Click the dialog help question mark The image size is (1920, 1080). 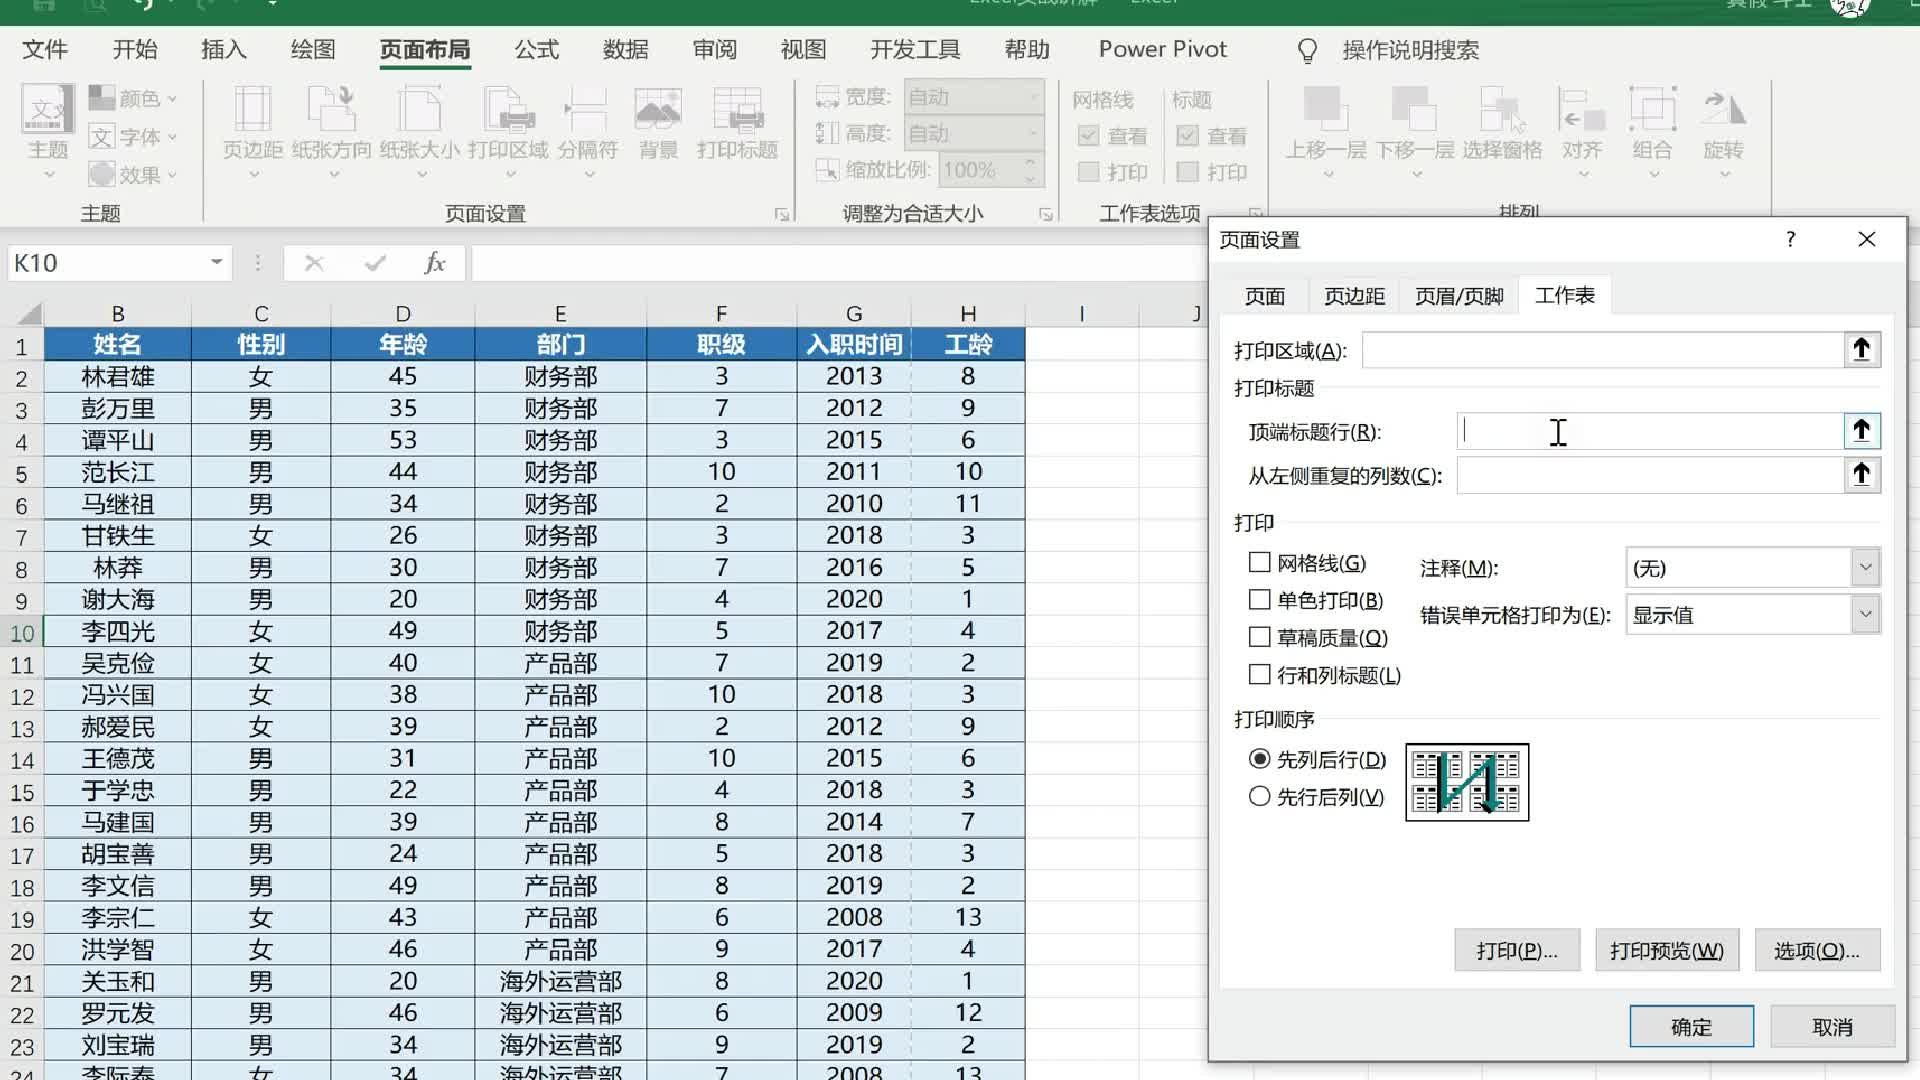[x=1790, y=239]
